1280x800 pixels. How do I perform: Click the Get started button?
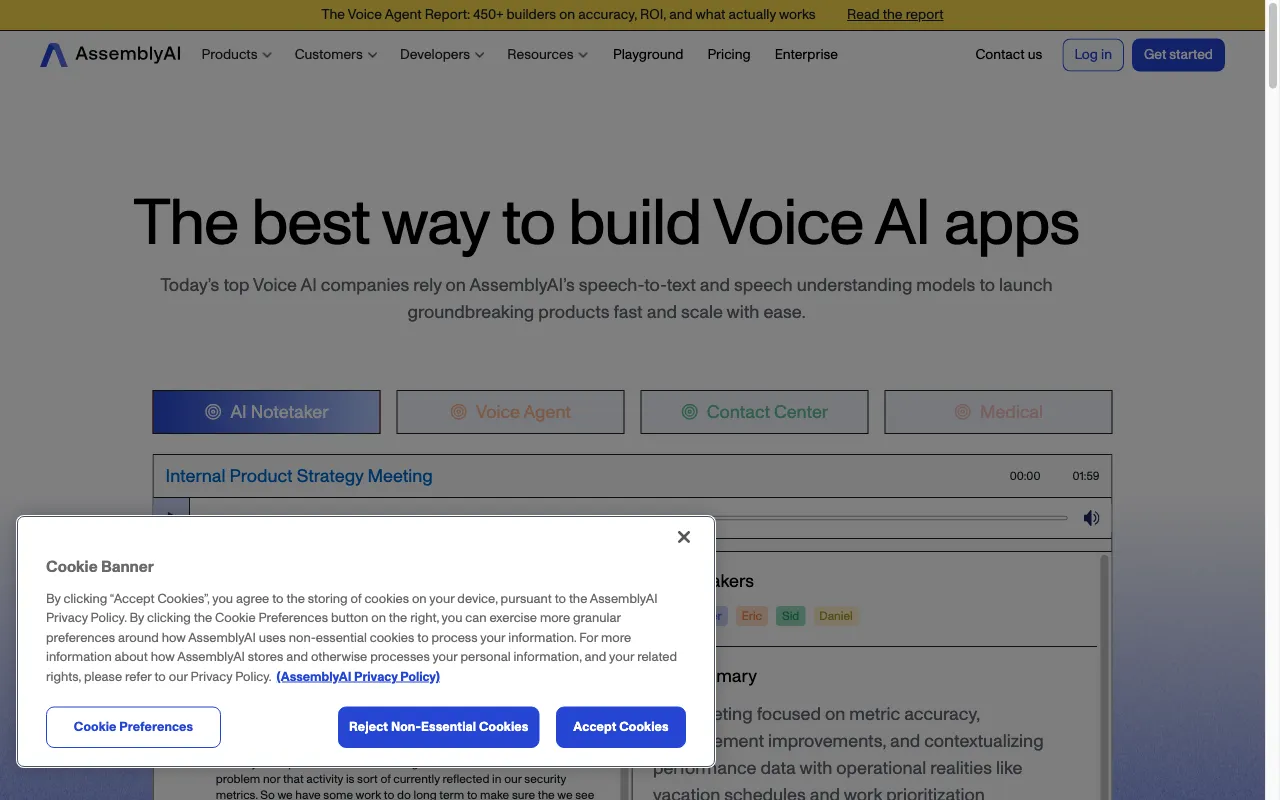(x=1178, y=55)
